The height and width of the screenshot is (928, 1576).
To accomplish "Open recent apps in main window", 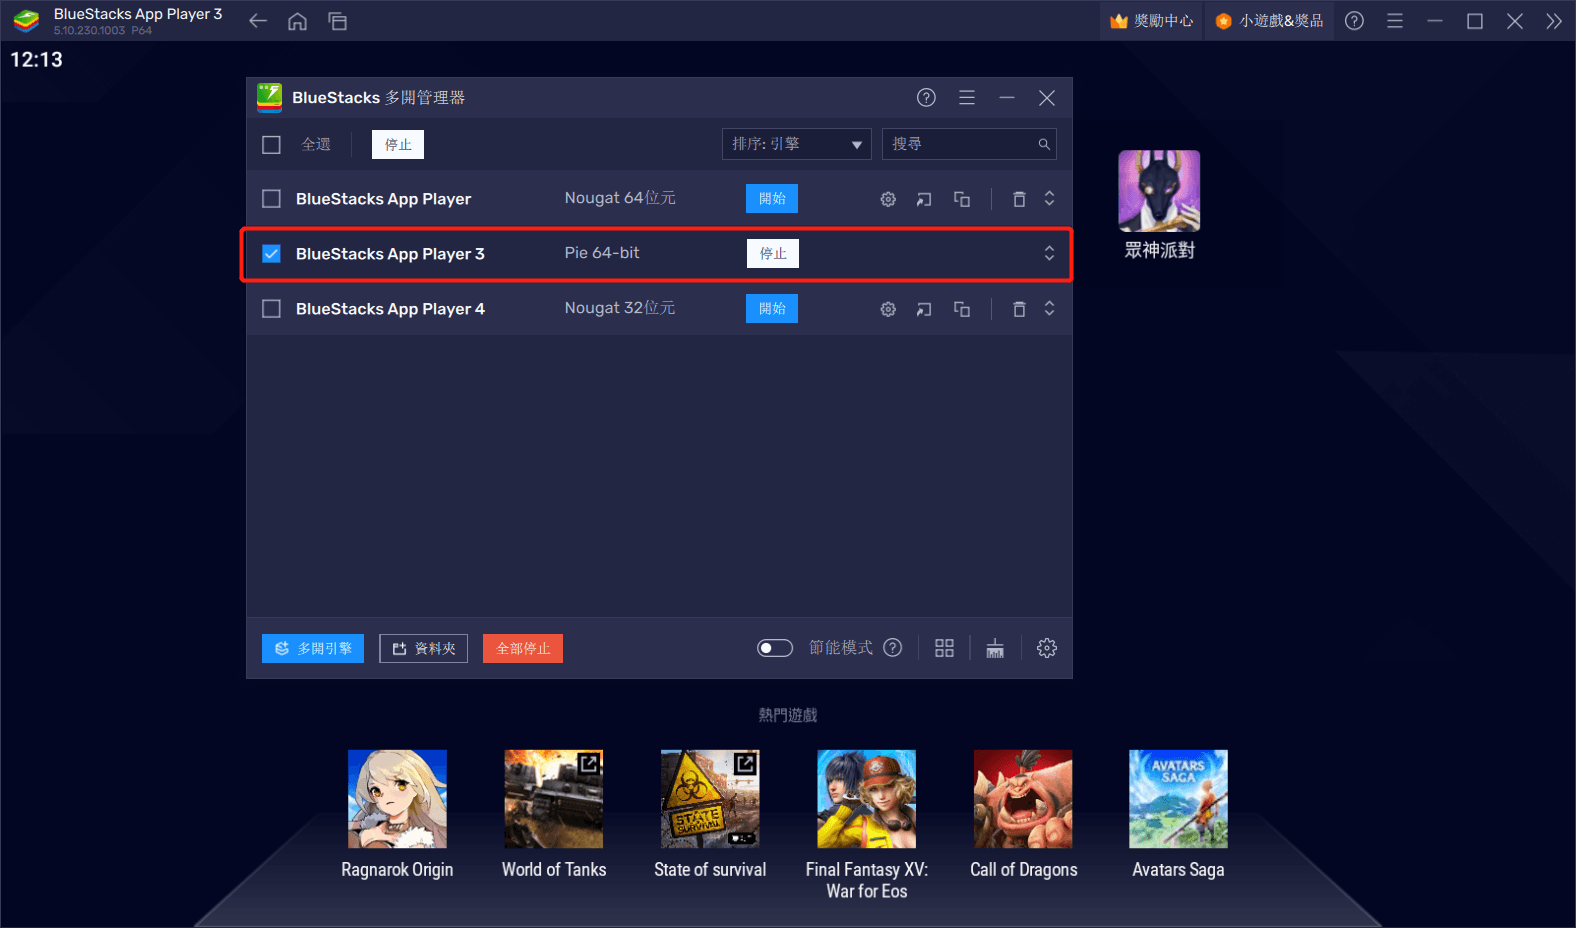I will pos(338,21).
